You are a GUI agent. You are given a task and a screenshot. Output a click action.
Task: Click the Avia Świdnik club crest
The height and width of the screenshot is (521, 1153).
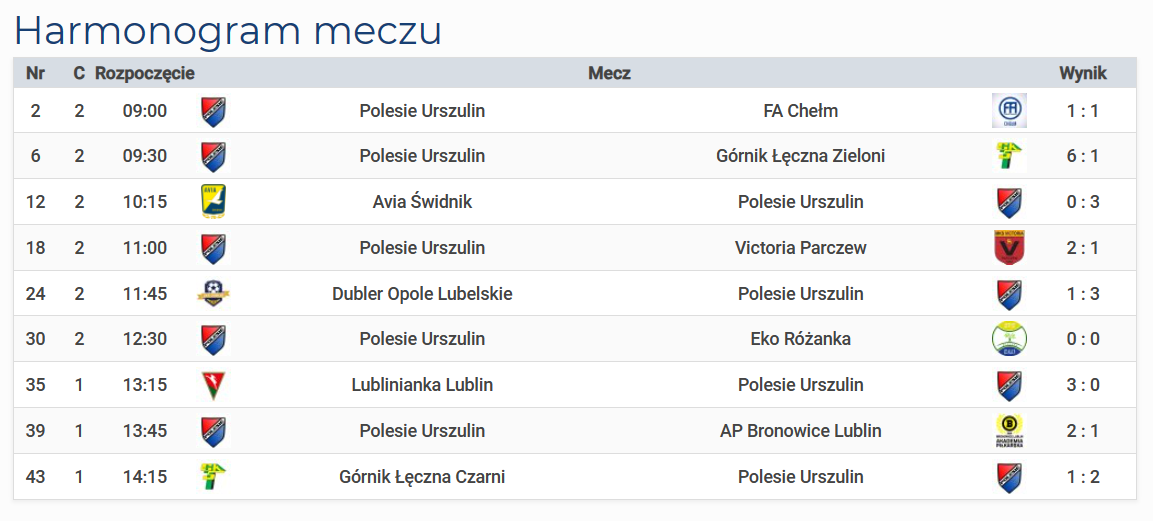pos(213,202)
